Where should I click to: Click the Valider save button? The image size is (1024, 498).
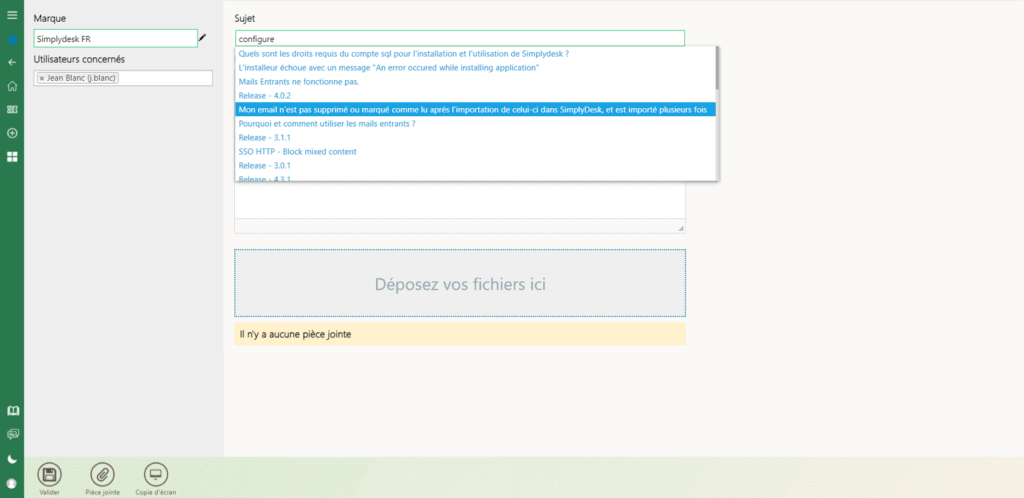click(50, 475)
